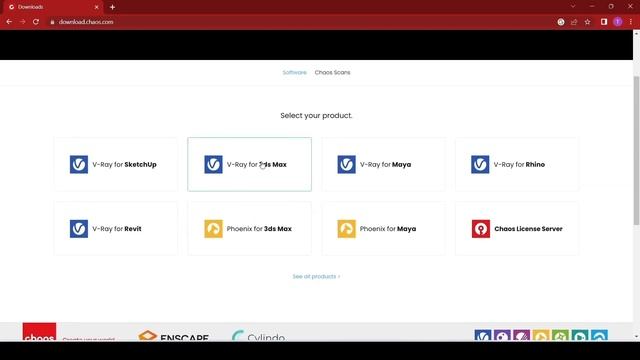The width and height of the screenshot is (640, 360).
Task: Select the V-Ray for Maya product text
Action: pyautogui.click(x=385, y=164)
